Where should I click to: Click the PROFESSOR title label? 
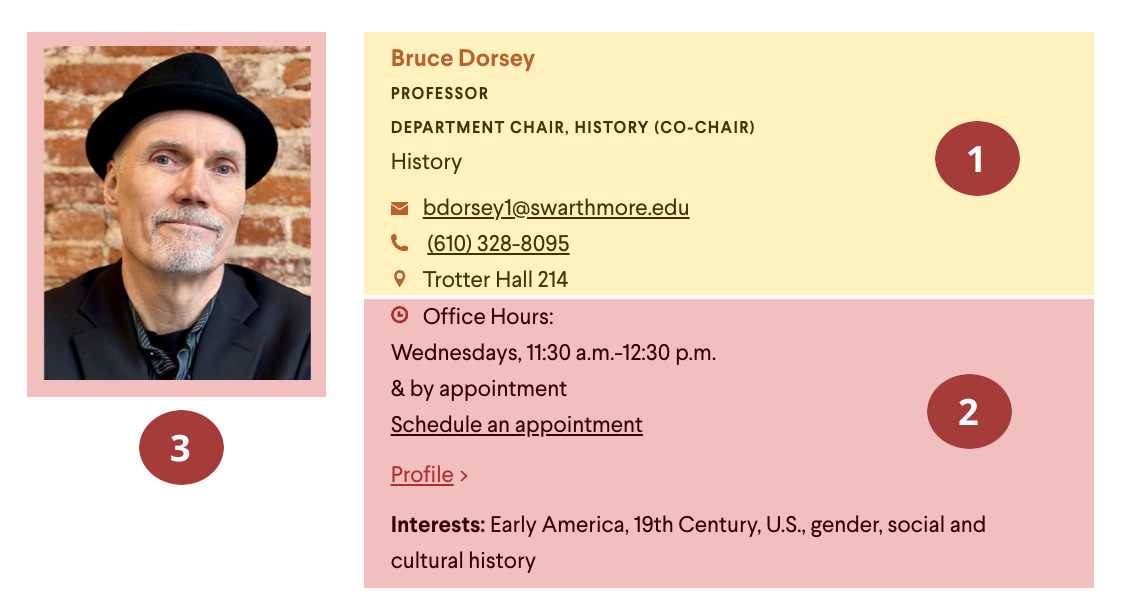tap(439, 93)
